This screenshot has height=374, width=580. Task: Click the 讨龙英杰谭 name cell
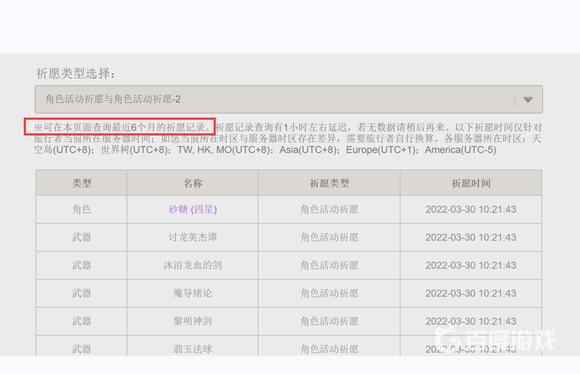click(x=193, y=237)
